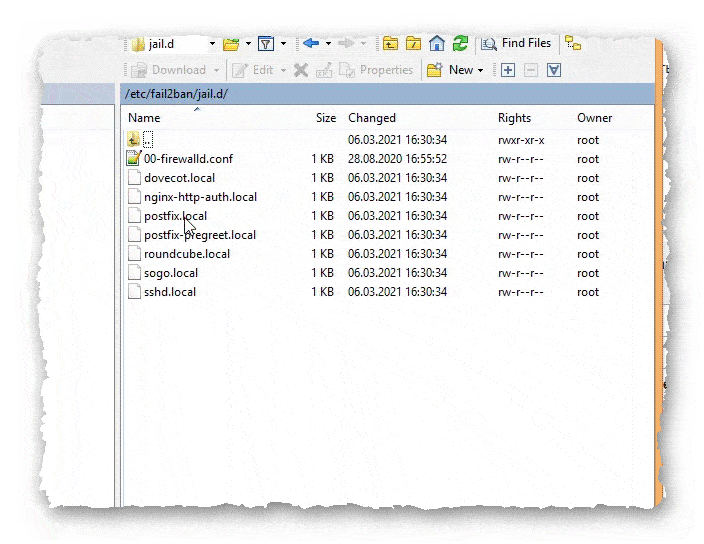Refresh the directory with green arrows icon

coord(460,44)
